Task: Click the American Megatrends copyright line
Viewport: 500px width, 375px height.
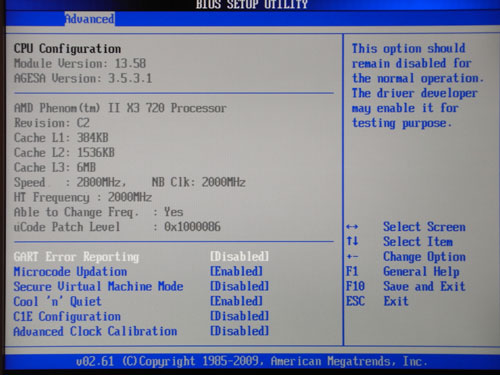Action: click(252, 361)
